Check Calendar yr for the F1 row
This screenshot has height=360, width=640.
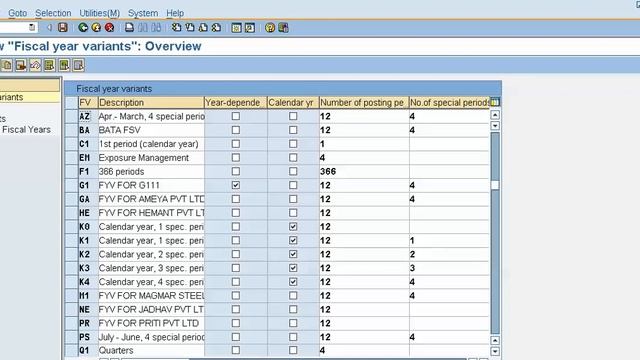tap(293, 171)
